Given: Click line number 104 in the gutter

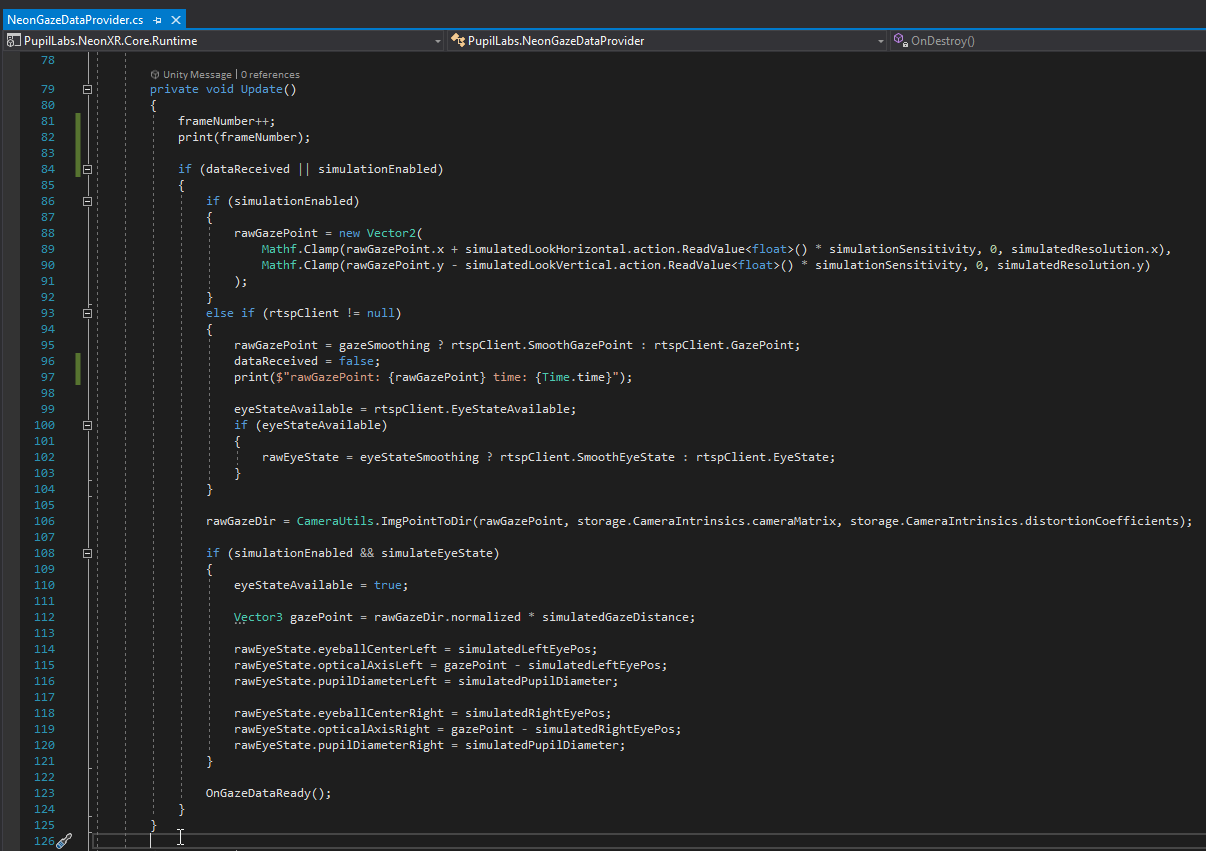Looking at the screenshot, I should coord(43,489).
